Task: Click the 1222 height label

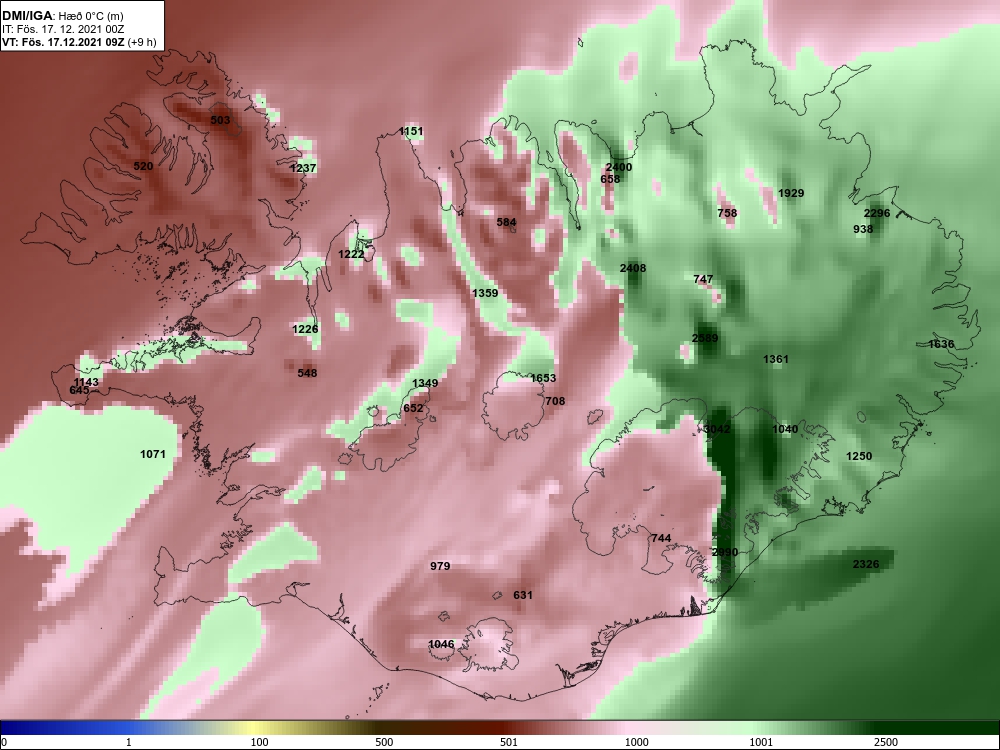Action: (x=351, y=254)
